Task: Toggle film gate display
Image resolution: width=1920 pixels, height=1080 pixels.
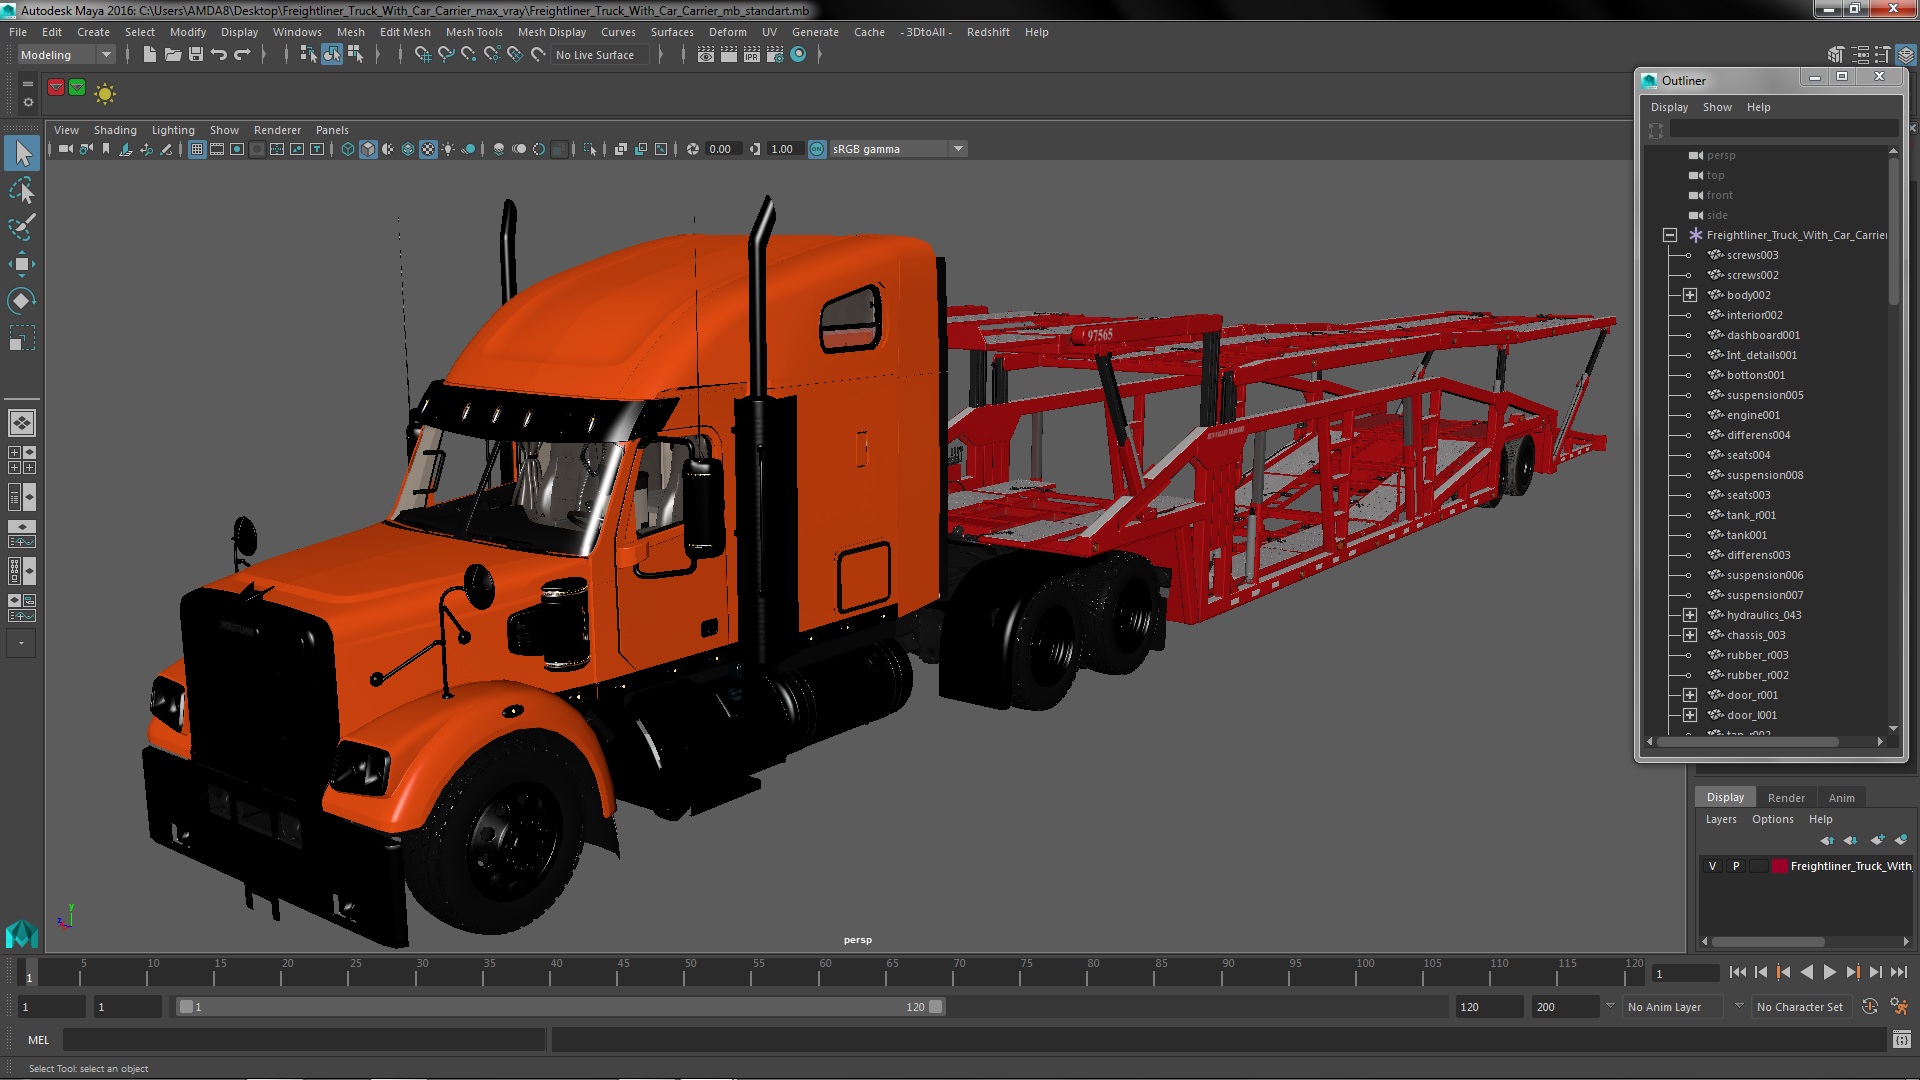Action: tap(217, 149)
